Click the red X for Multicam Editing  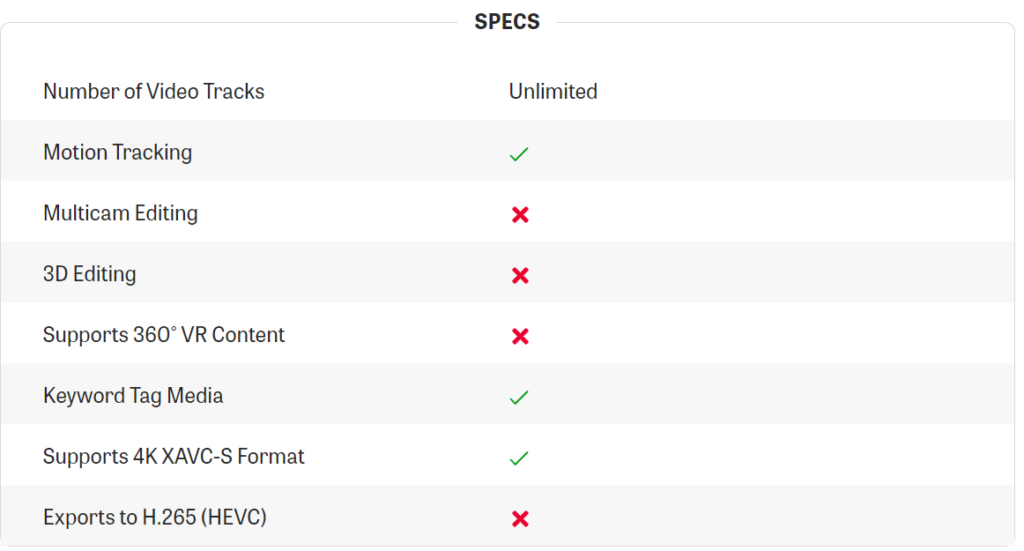[520, 215]
